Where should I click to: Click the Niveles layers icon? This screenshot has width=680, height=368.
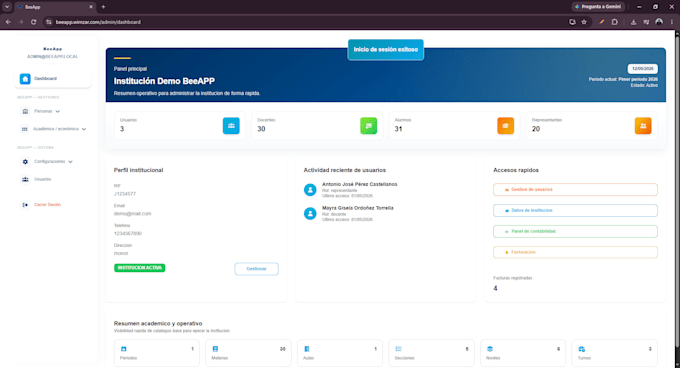pyautogui.click(x=490, y=349)
